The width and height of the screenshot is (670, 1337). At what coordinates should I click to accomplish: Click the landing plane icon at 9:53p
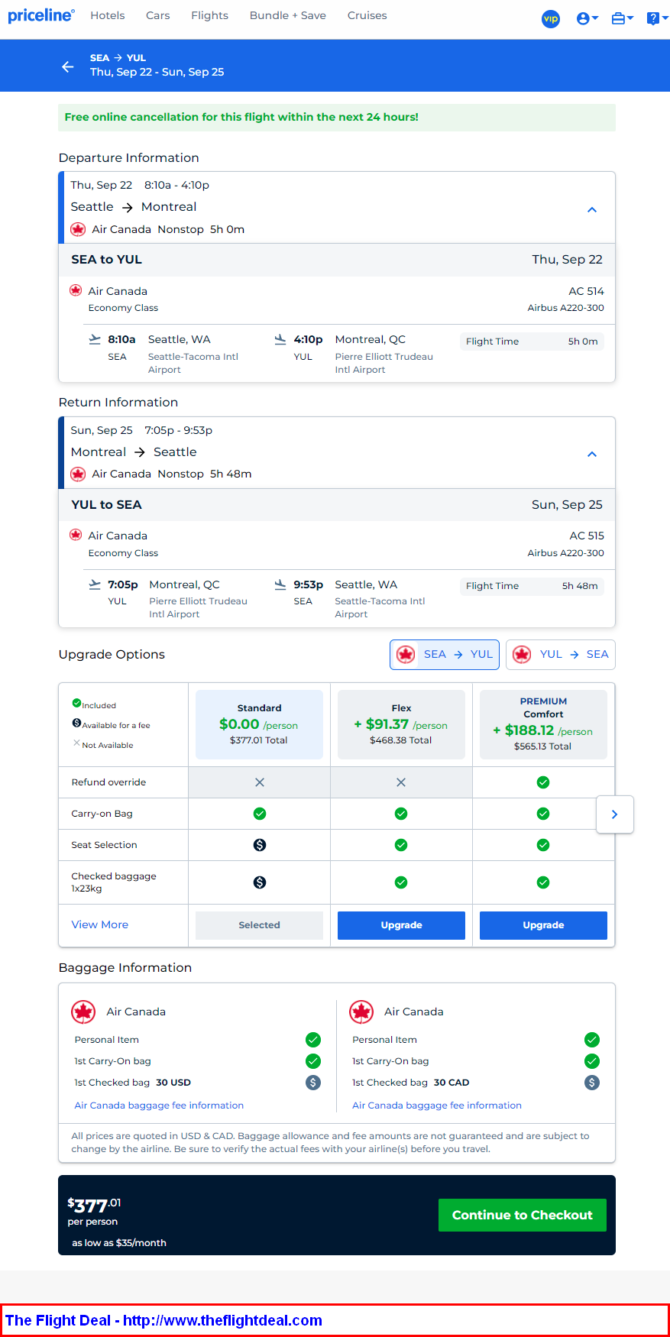point(281,584)
